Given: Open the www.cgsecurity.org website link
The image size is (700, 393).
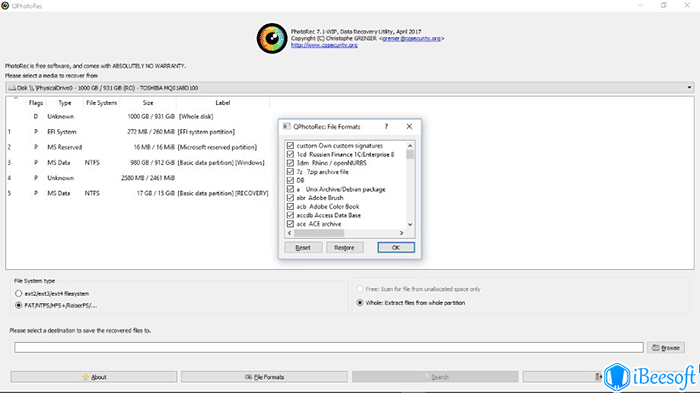Looking at the screenshot, I should pyautogui.click(x=324, y=45).
